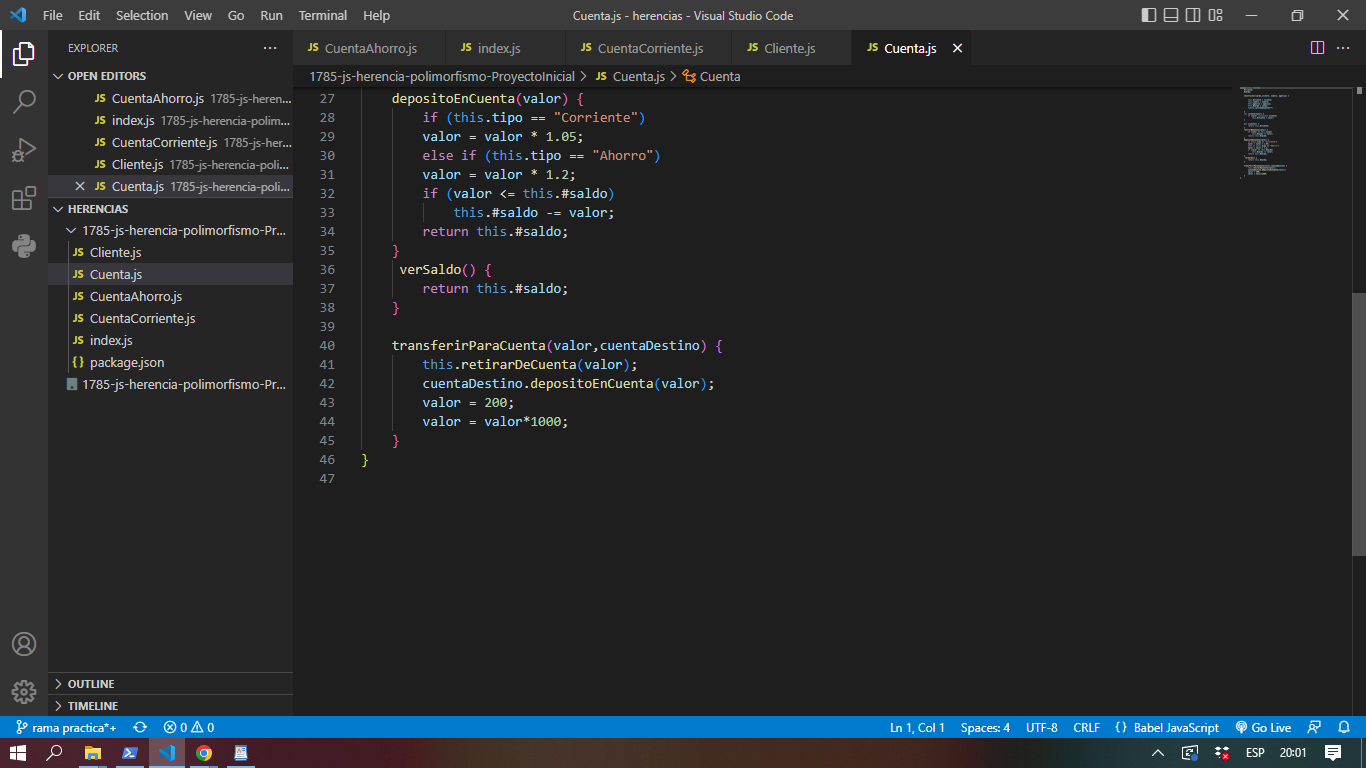This screenshot has width=1366, height=768.
Task: Change the Spaces: 4 indentation setting
Action: 985,728
